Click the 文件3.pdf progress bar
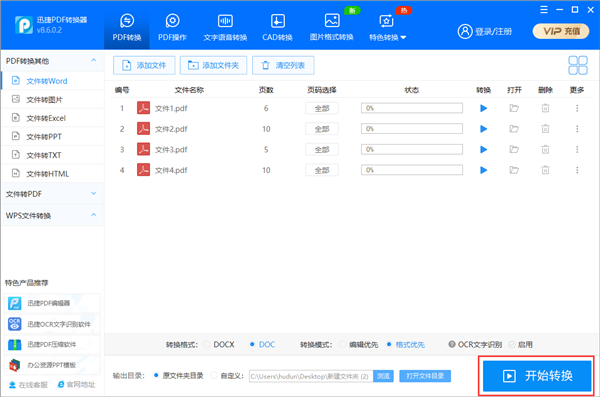 pyautogui.click(x=412, y=149)
